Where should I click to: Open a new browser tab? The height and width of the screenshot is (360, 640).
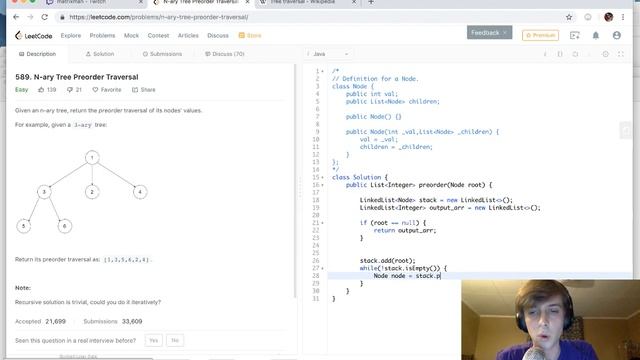tap(371, 2)
